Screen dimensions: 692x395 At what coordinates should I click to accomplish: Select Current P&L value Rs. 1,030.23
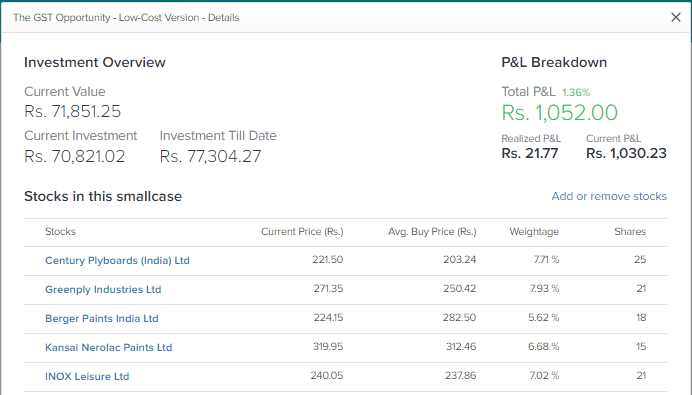626,153
